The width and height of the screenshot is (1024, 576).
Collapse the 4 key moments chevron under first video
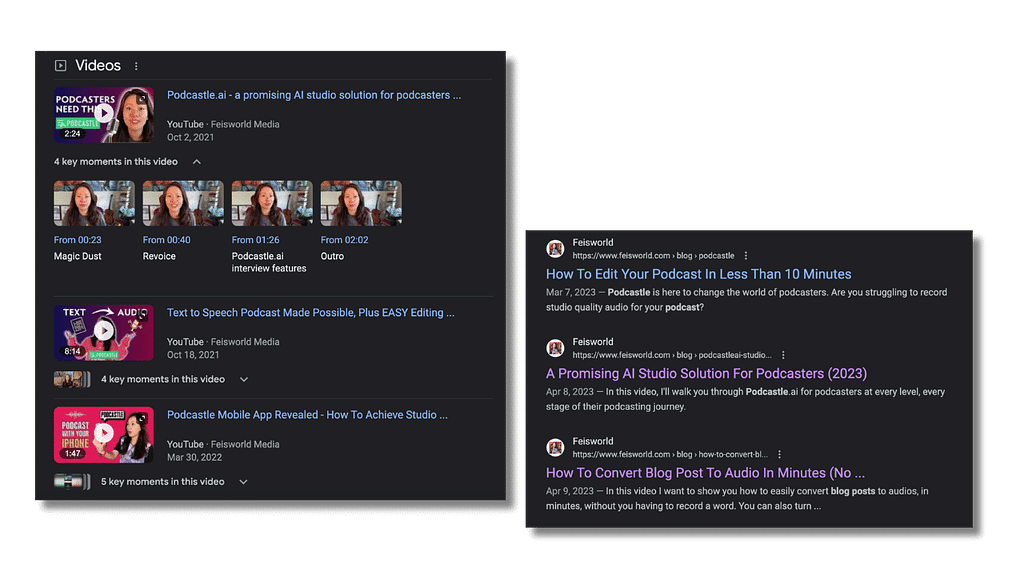(197, 161)
